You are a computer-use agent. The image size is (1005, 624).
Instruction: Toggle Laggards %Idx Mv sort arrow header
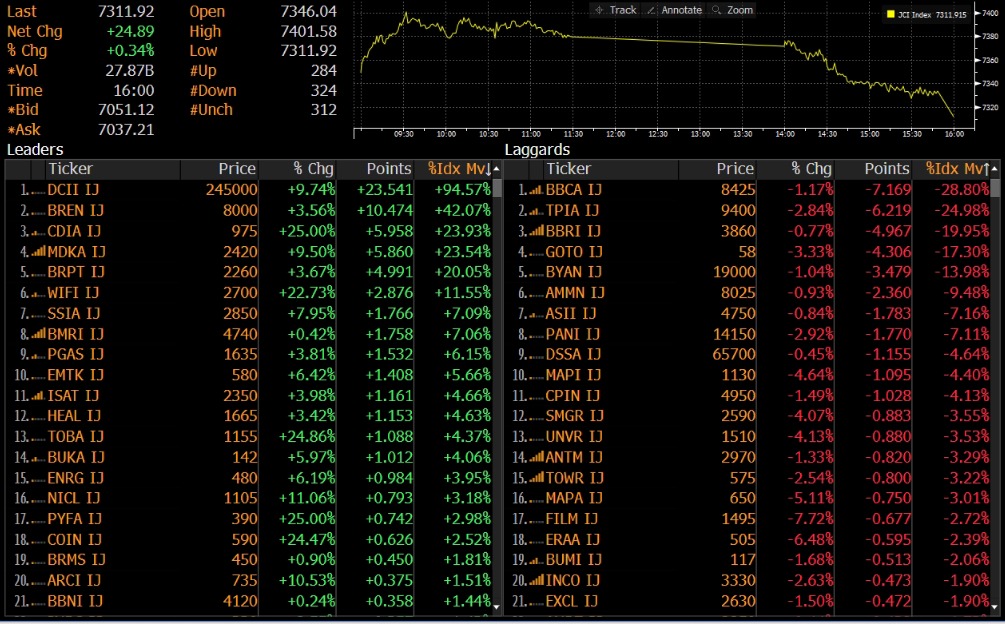[958, 169]
